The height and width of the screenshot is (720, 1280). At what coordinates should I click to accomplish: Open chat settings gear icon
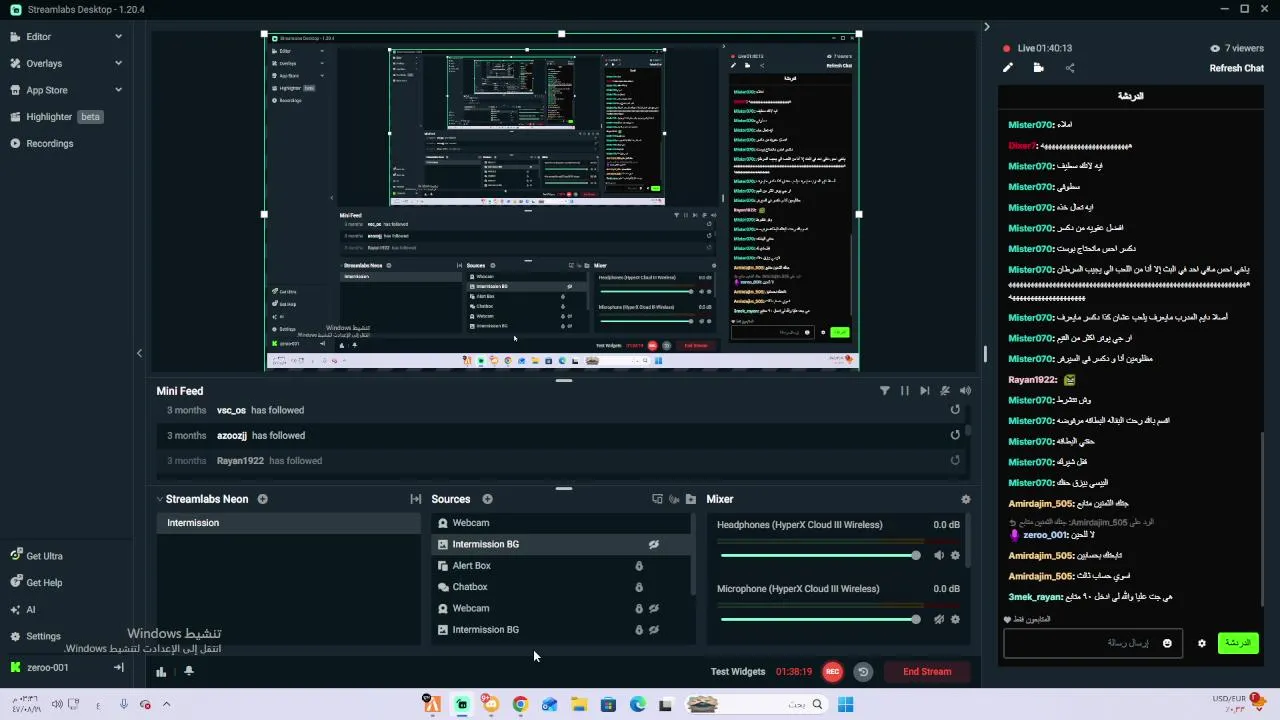coord(1202,643)
